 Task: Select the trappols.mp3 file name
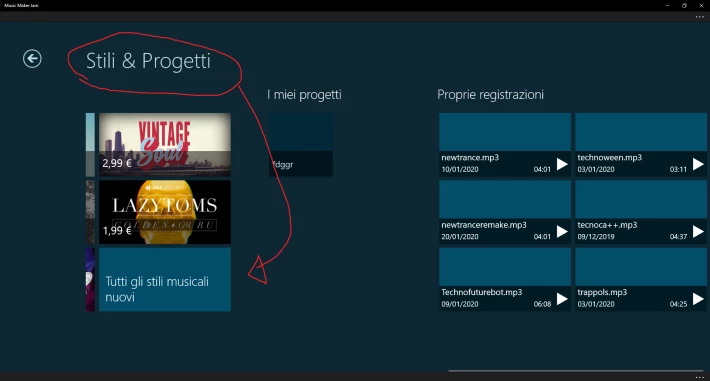click(602, 292)
